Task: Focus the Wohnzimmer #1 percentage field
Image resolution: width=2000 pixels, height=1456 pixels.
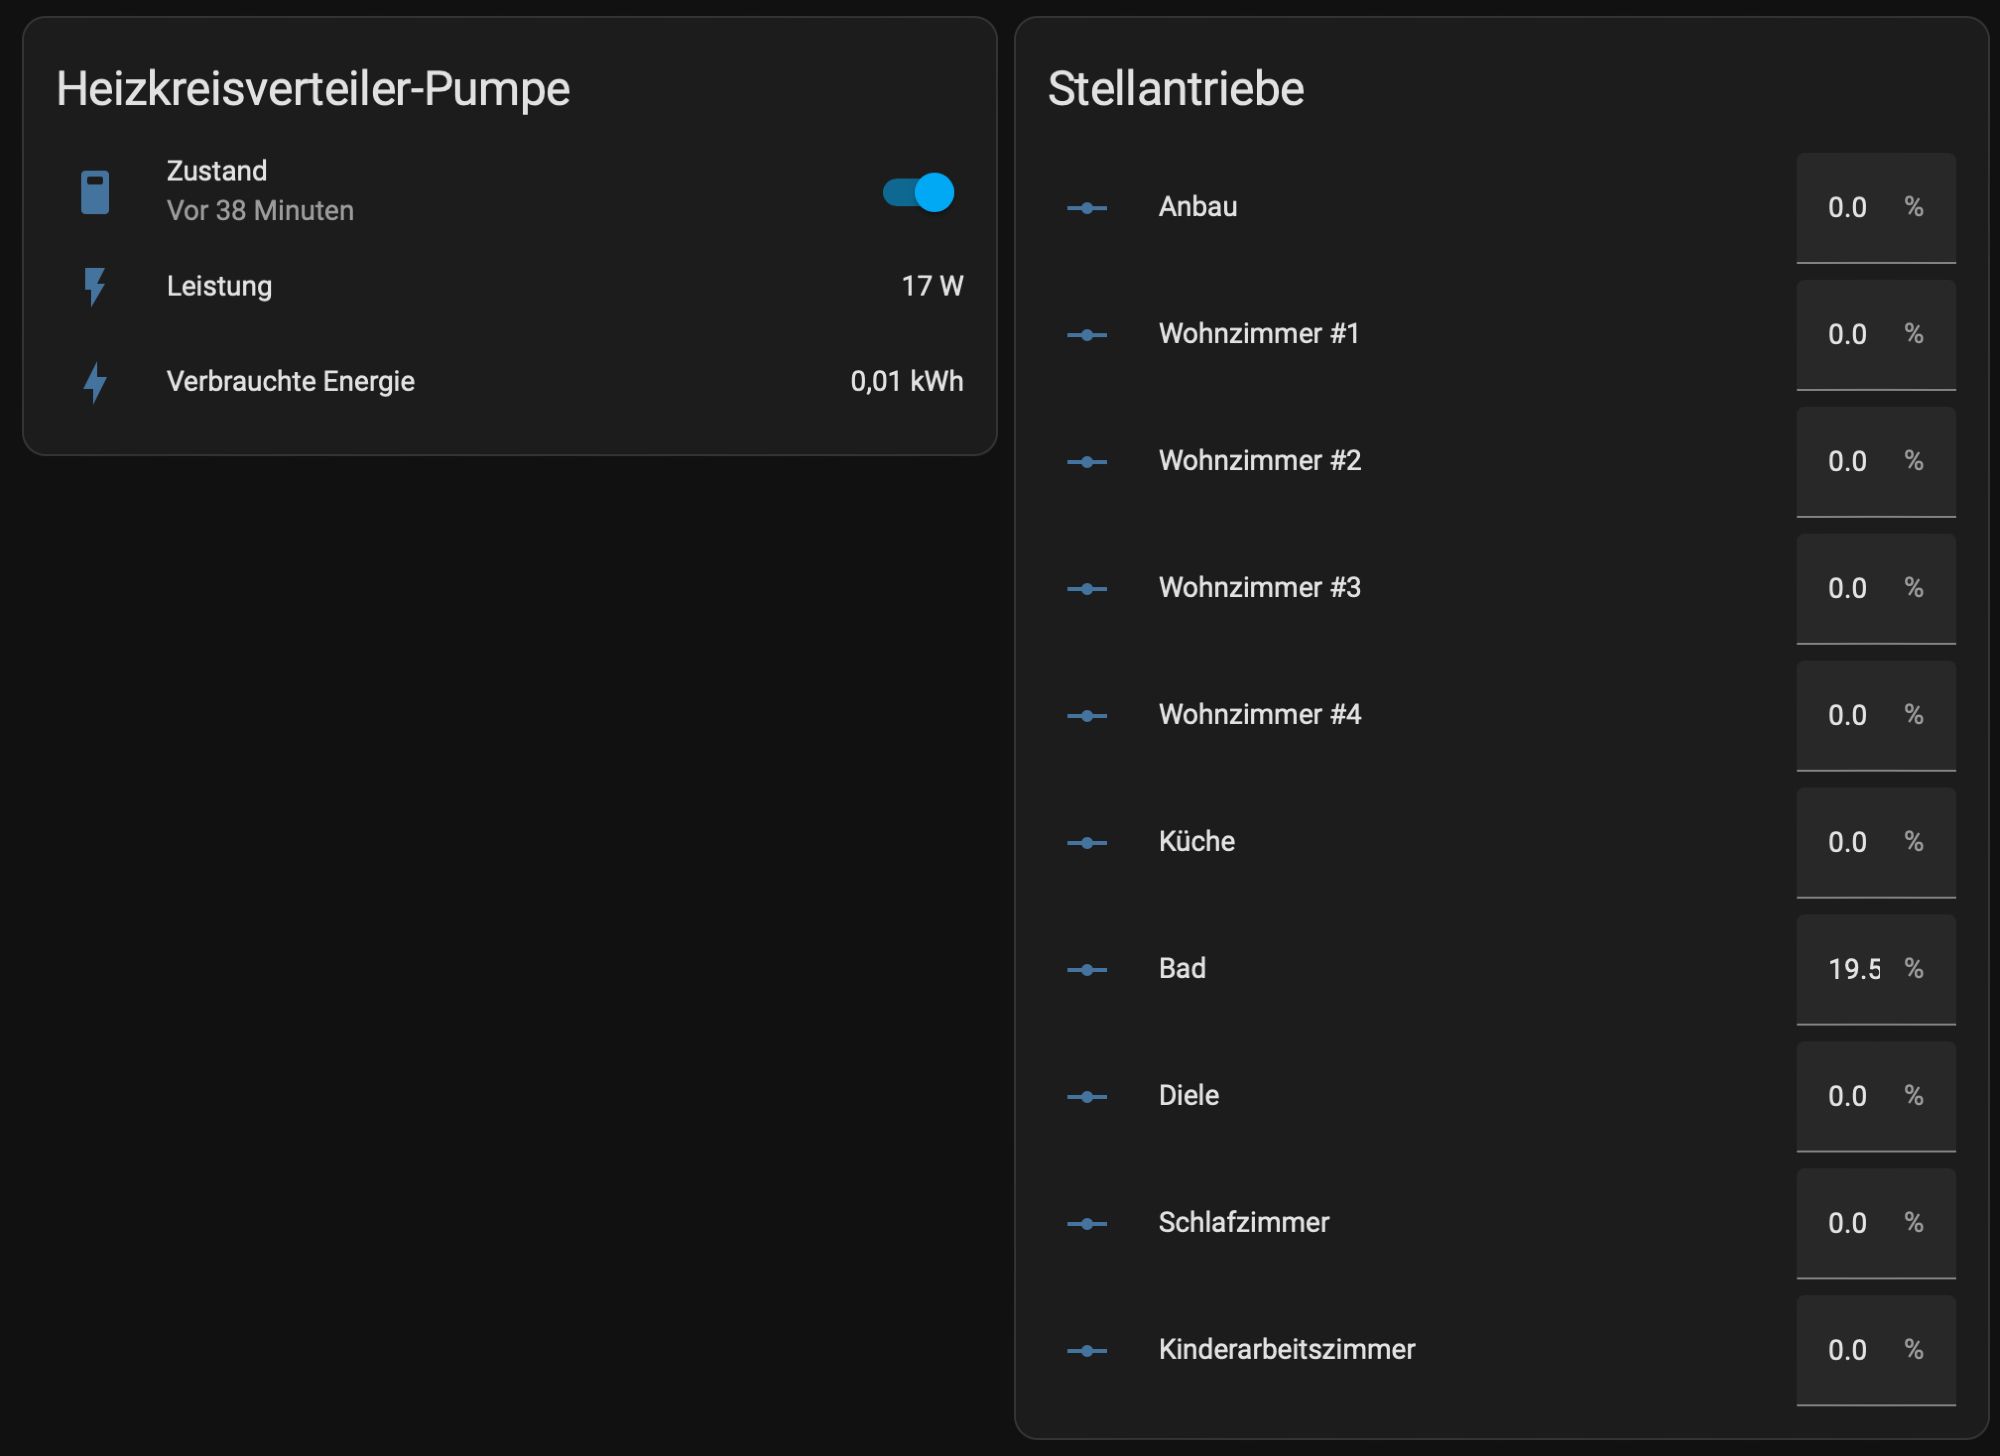Action: [1876, 335]
